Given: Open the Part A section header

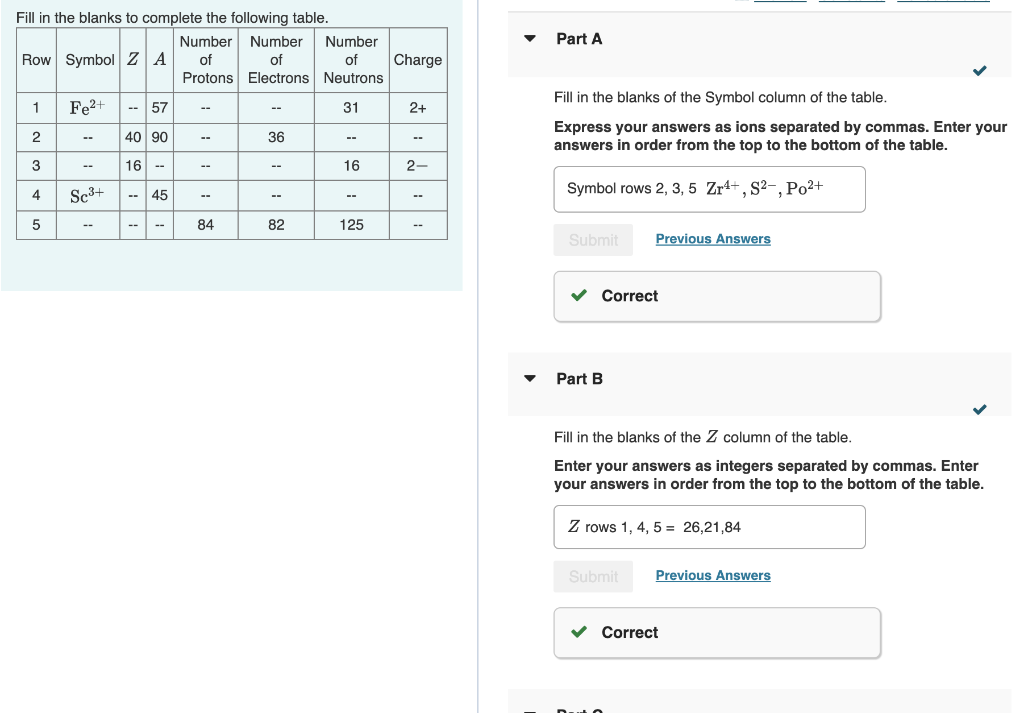Looking at the screenshot, I should pyautogui.click(x=578, y=39).
